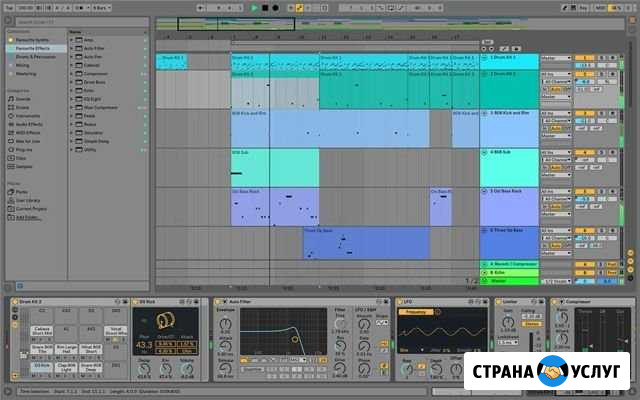Expand the EQ Eight folder
The image size is (640, 400).
[x=71, y=99]
